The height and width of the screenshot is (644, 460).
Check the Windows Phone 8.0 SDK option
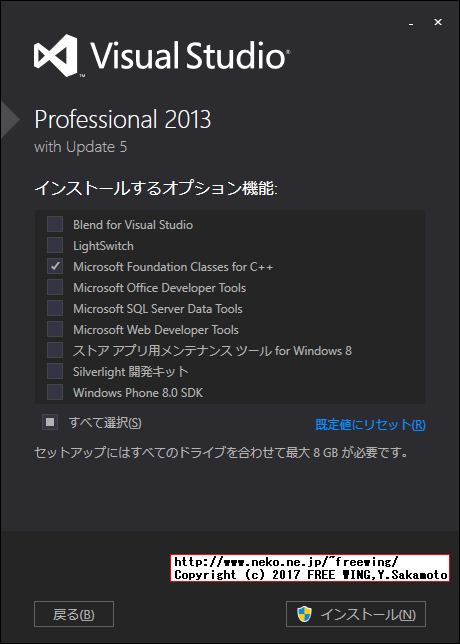click(x=55, y=392)
